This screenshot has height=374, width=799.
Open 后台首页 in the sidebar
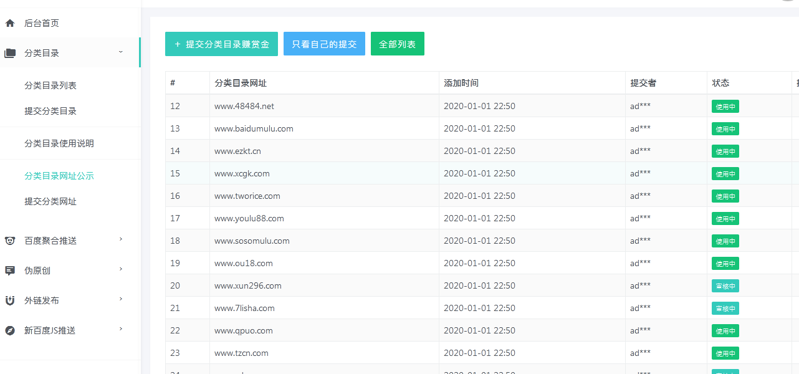coord(42,23)
